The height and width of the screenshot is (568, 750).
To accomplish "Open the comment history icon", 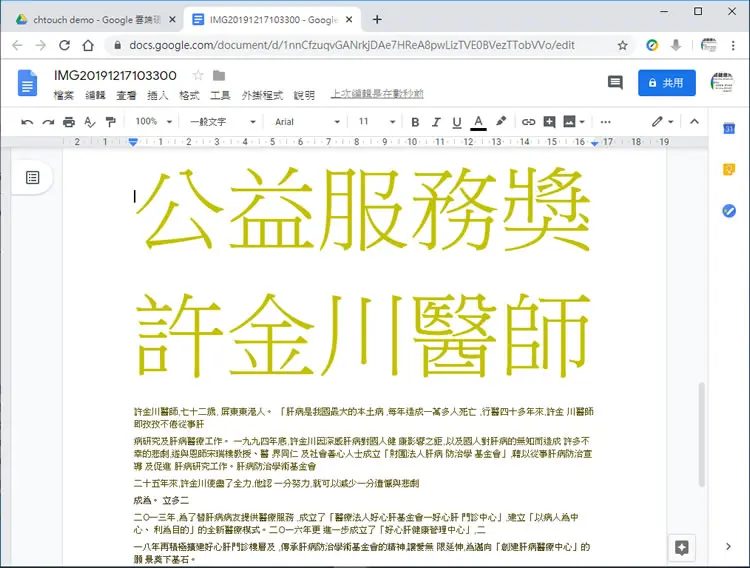I will pyautogui.click(x=615, y=83).
